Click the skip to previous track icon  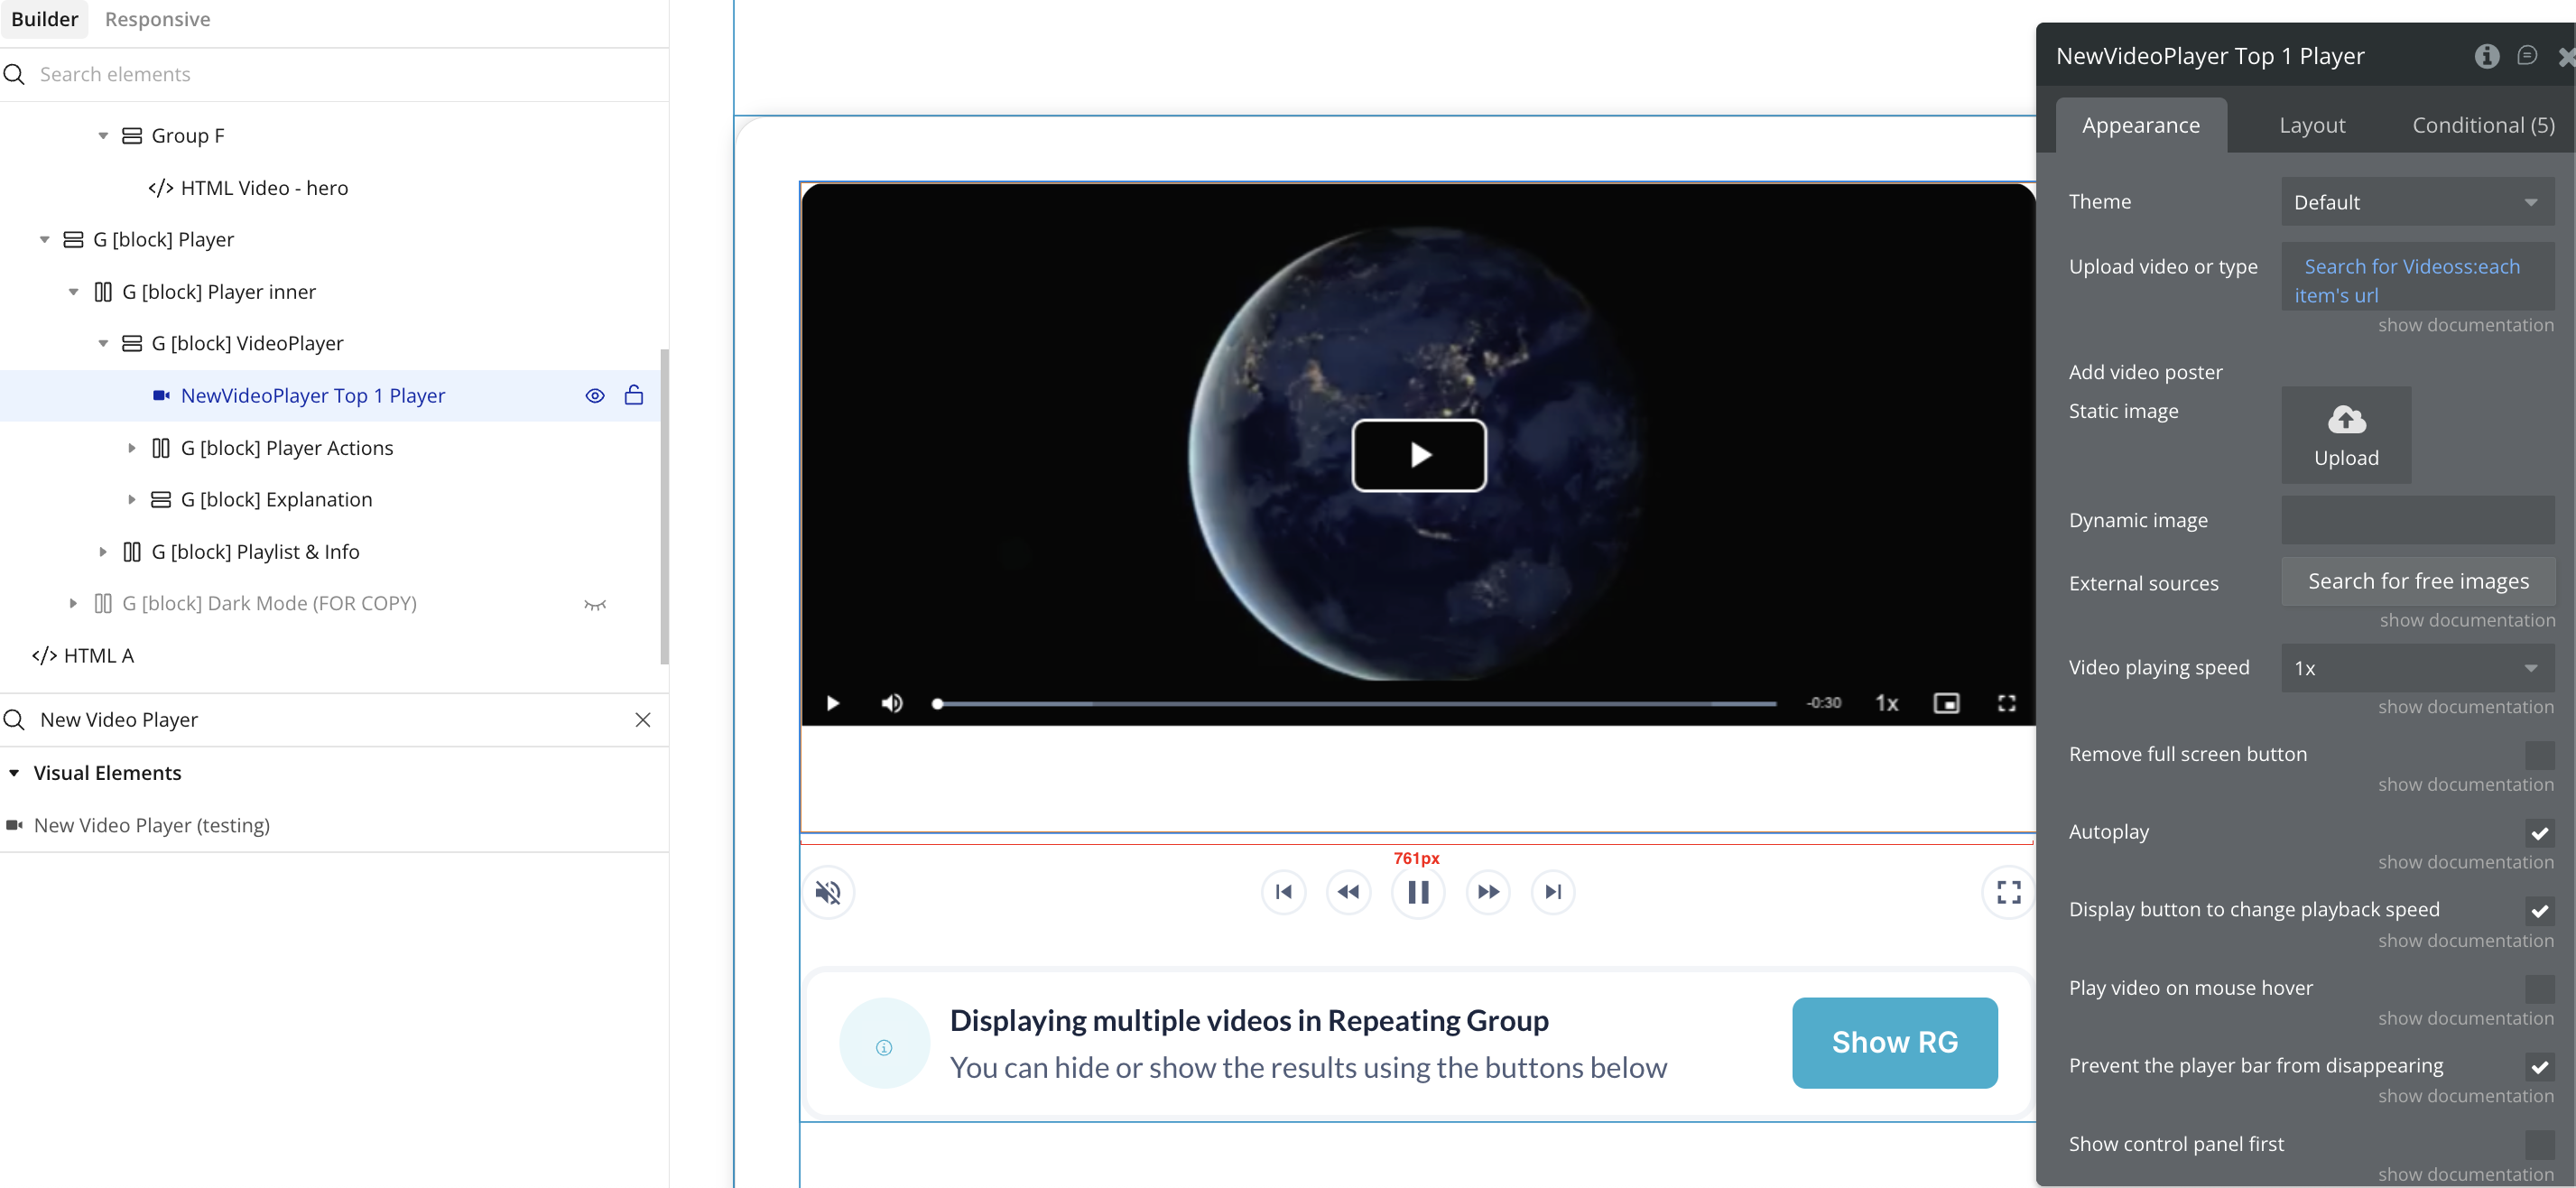click(1283, 891)
